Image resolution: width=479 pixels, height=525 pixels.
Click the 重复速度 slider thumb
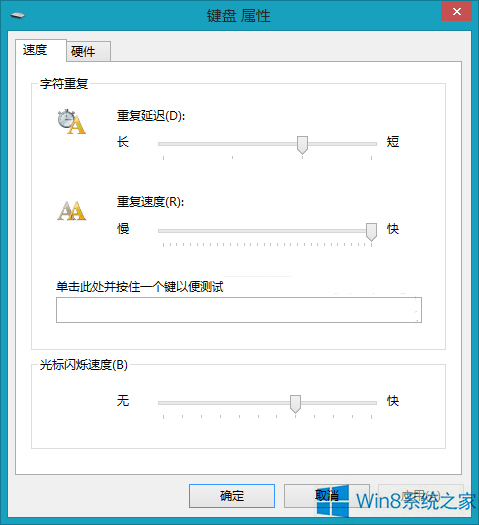tap(371, 232)
